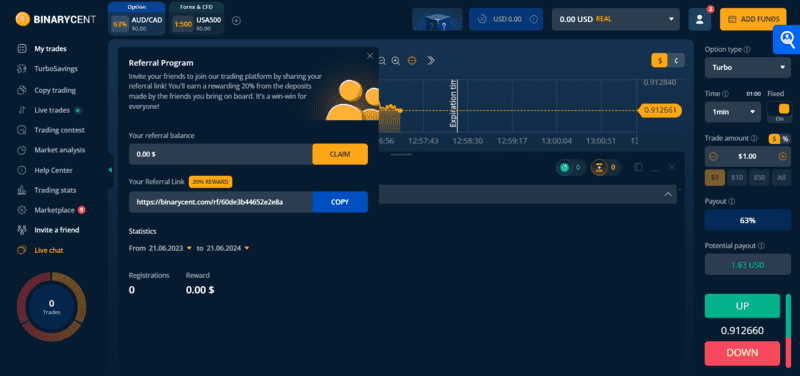Viewport: 800px width, 376px height.
Task: Click the 20% REWARD badge
Action: click(x=211, y=182)
